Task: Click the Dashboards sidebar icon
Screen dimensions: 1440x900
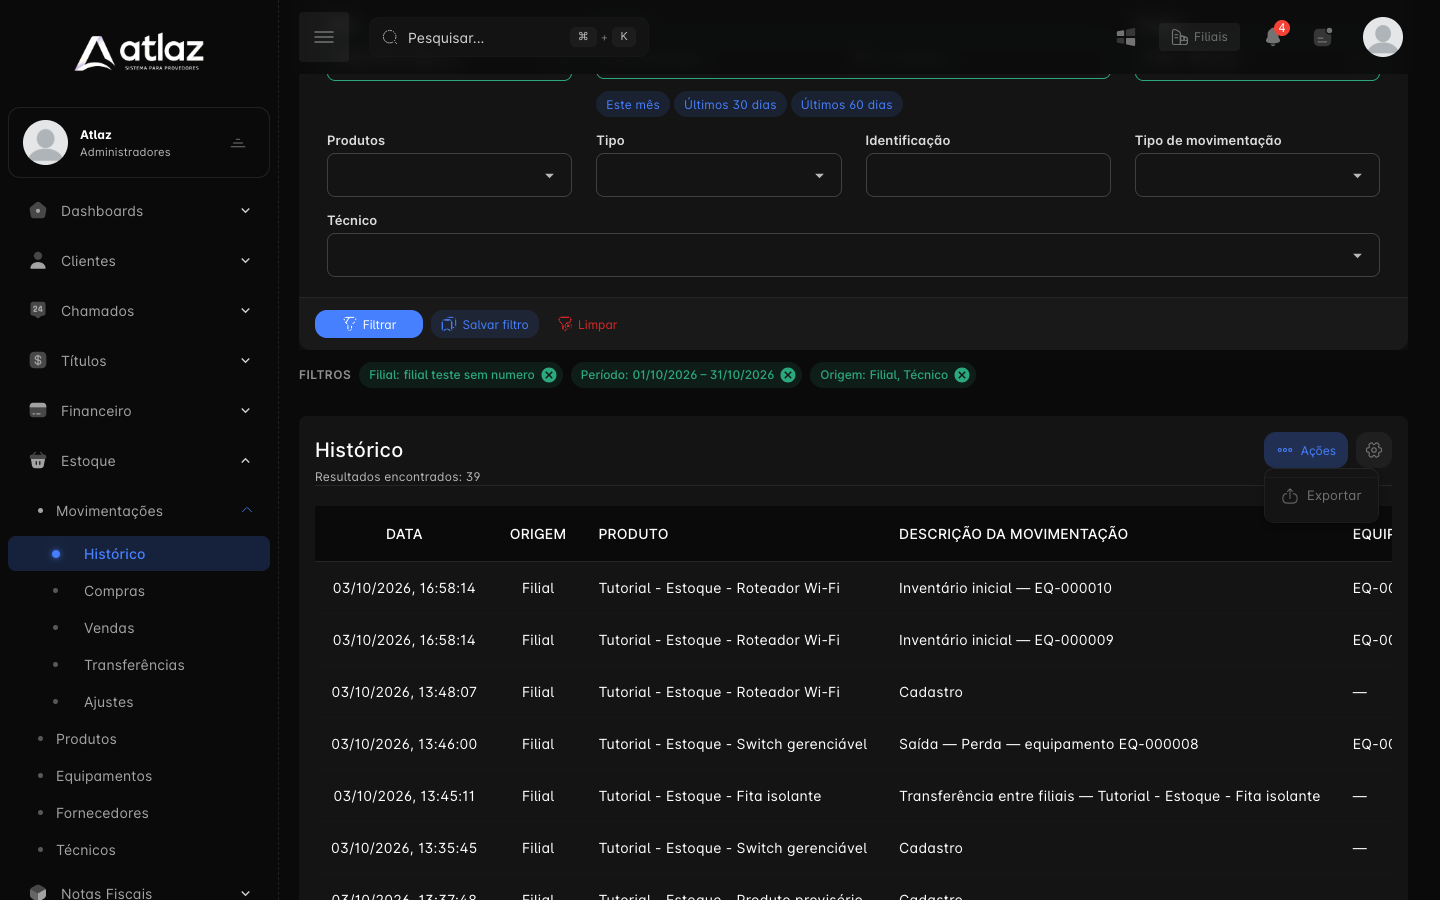Action: [38, 211]
